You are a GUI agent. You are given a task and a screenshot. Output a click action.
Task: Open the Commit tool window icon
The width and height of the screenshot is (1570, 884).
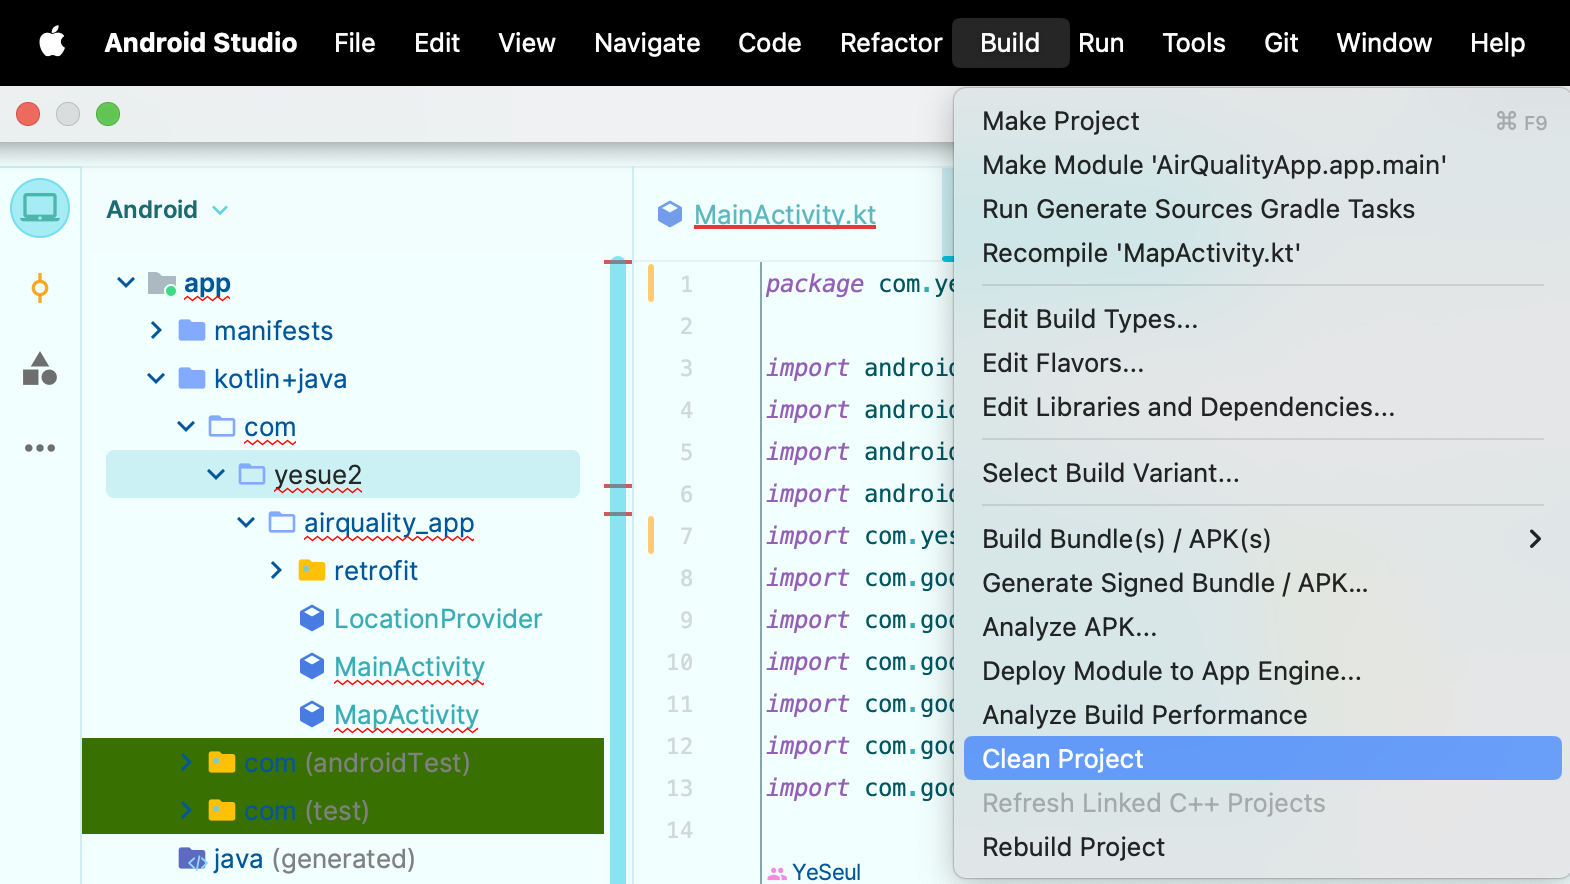(40, 289)
